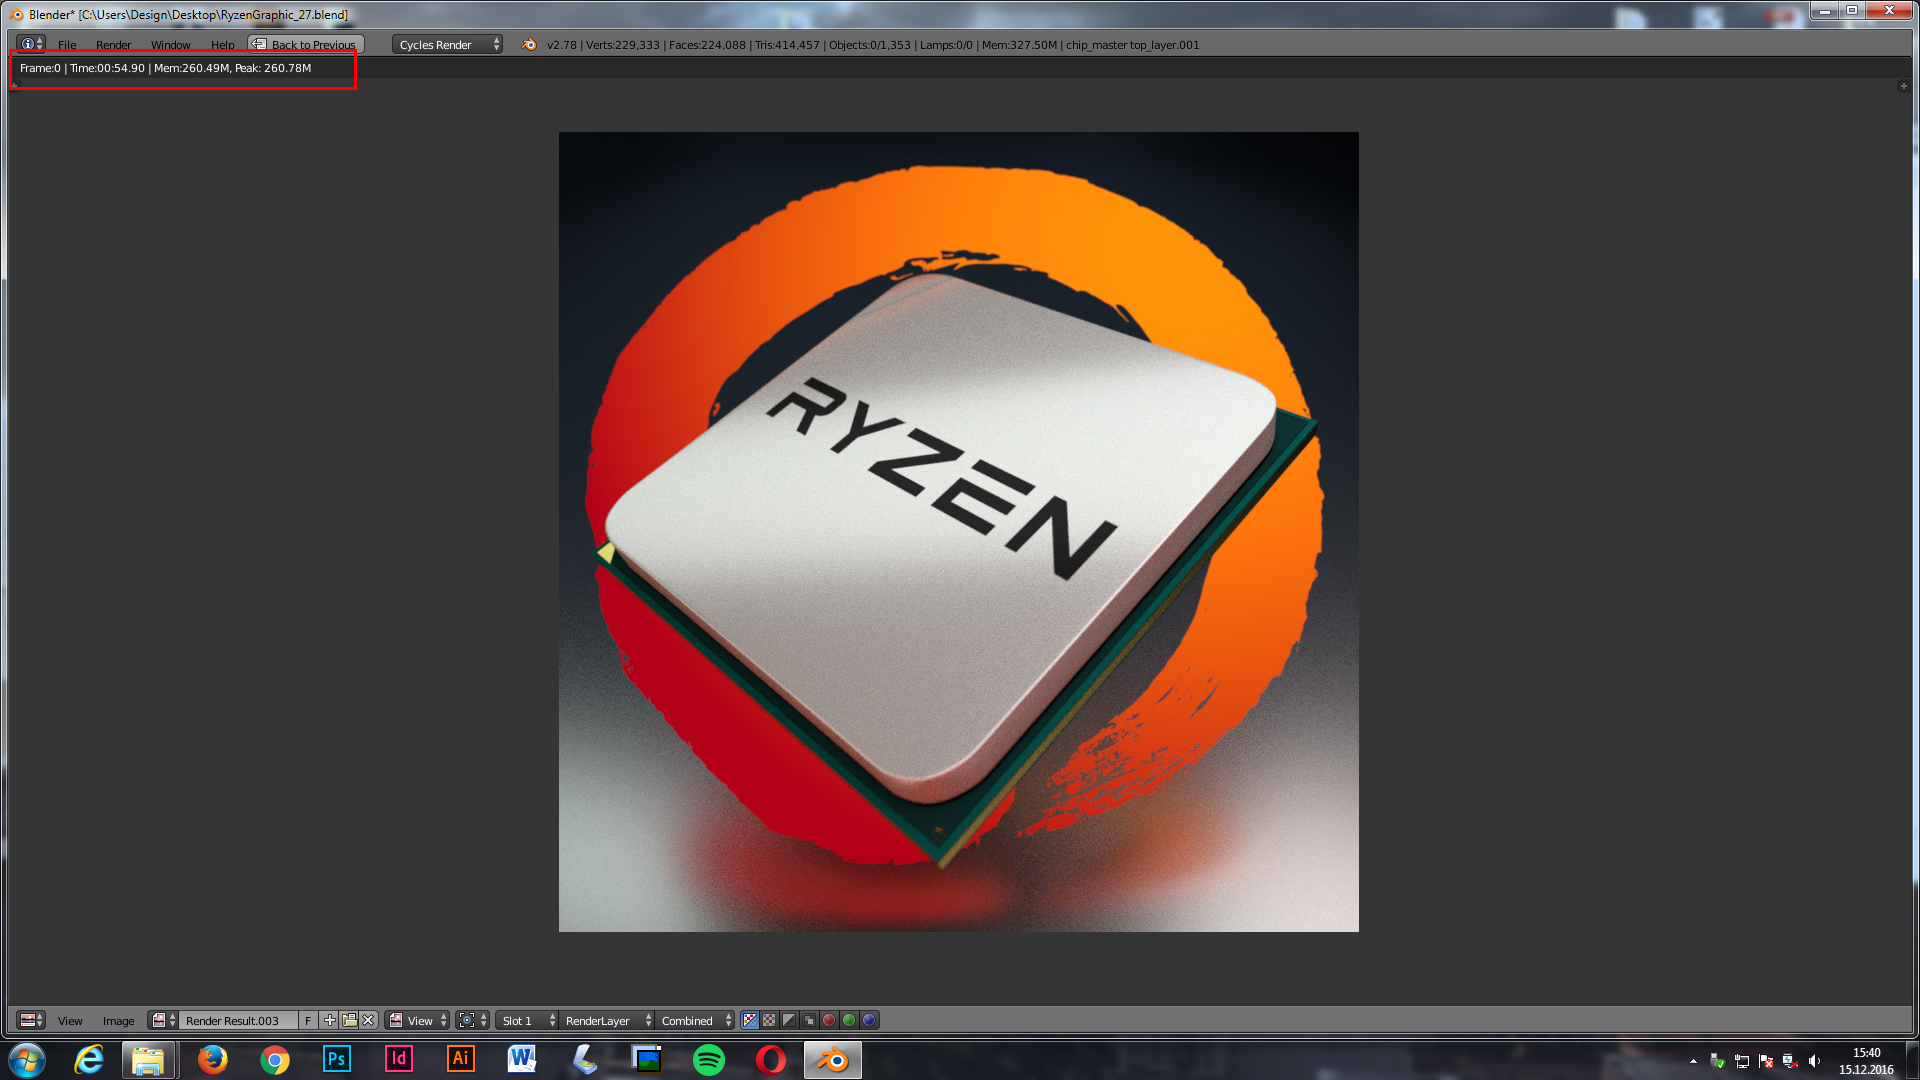
Task: Open the Help menu
Action: point(222,45)
